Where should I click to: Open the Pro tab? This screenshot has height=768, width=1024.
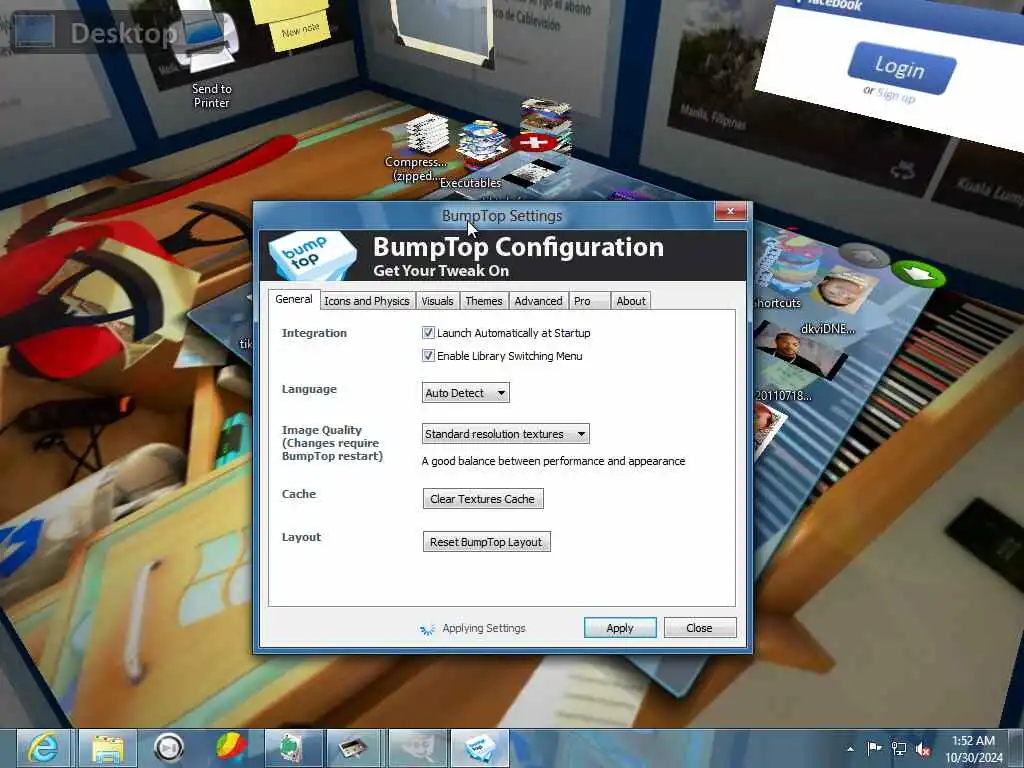tap(590, 301)
